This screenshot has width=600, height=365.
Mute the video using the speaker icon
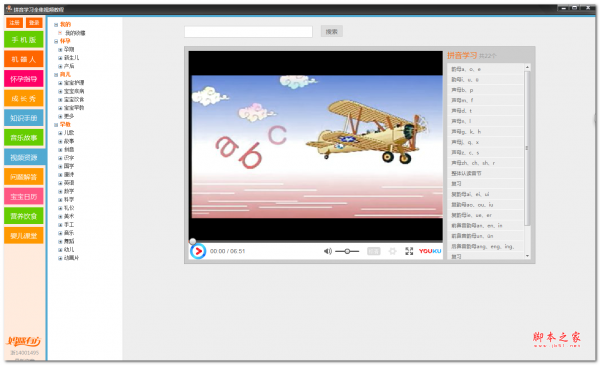(x=328, y=251)
